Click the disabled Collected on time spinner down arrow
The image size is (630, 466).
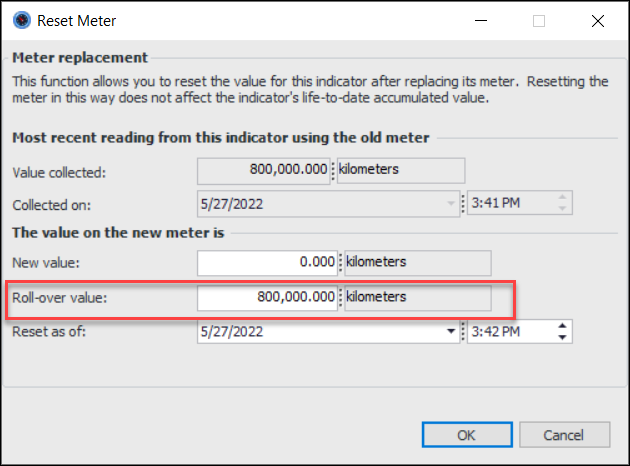tap(562, 208)
